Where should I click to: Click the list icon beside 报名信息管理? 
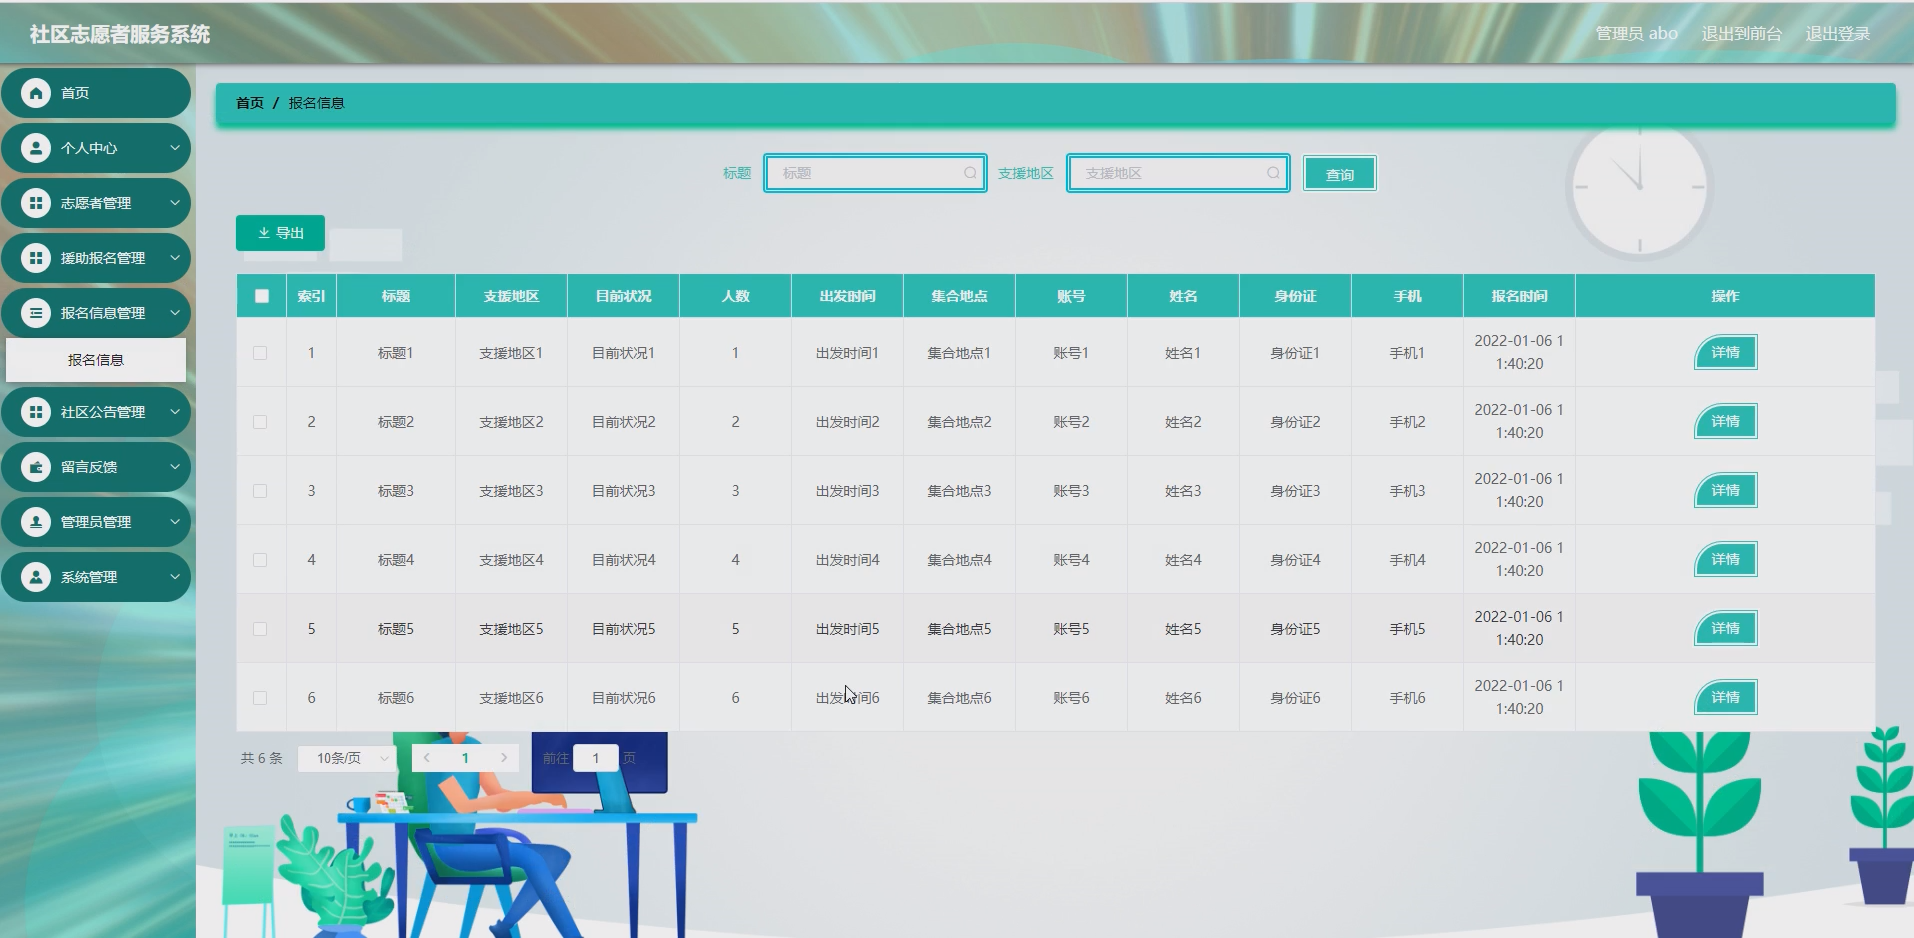tap(36, 313)
